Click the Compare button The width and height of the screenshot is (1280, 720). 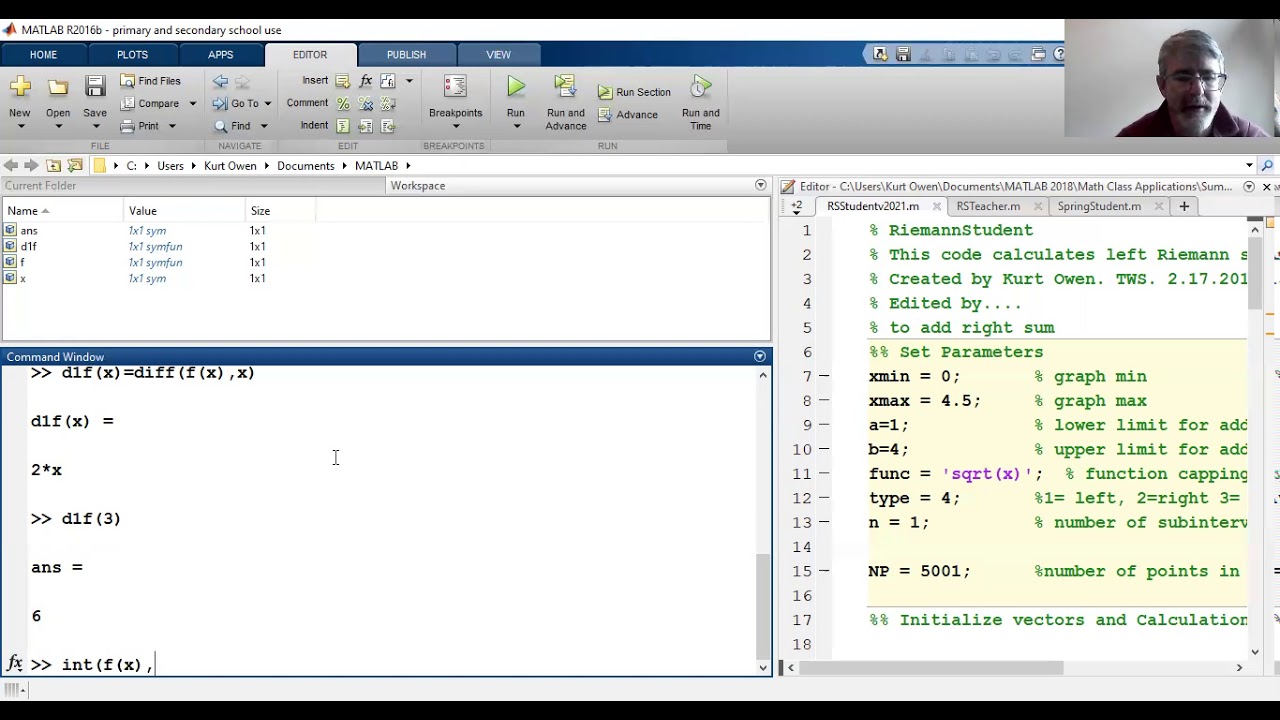click(150, 103)
